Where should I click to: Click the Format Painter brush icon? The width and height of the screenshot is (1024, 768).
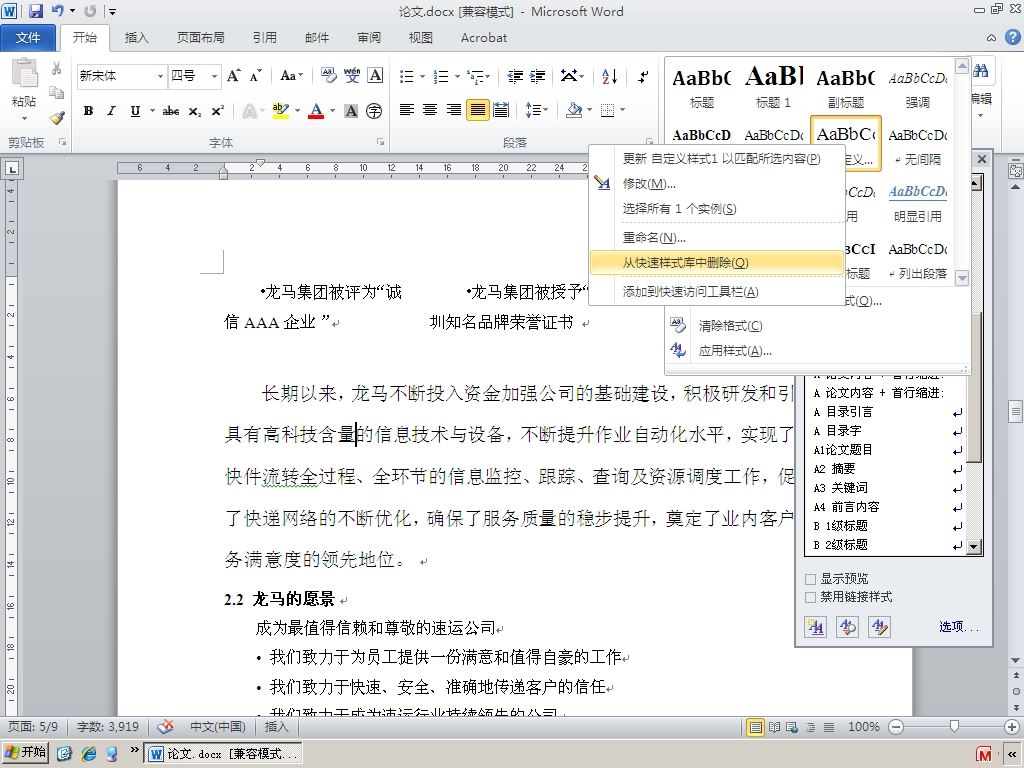tap(57, 118)
